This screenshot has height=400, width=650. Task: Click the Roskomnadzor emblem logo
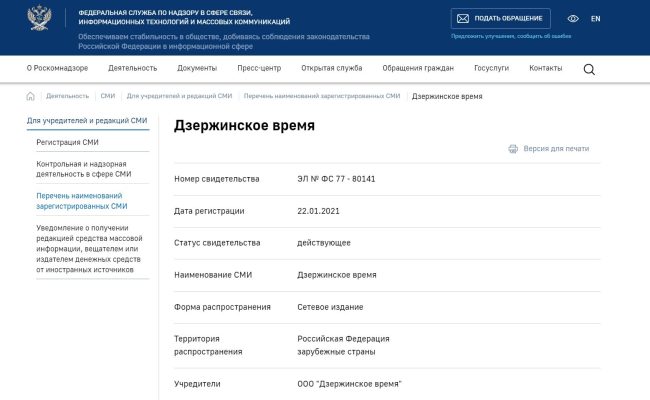42,19
